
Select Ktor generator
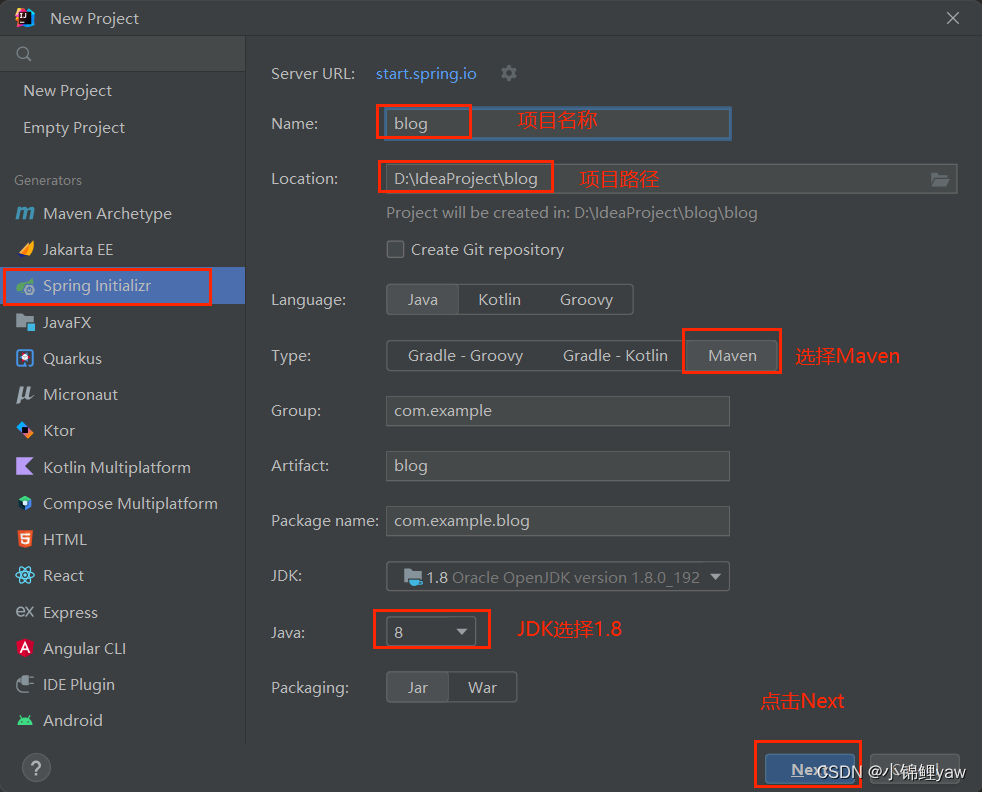(122, 431)
